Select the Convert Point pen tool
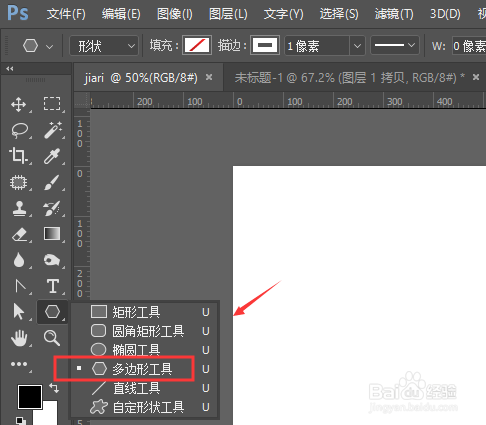Viewport: 486px width, 425px height. coord(20,286)
